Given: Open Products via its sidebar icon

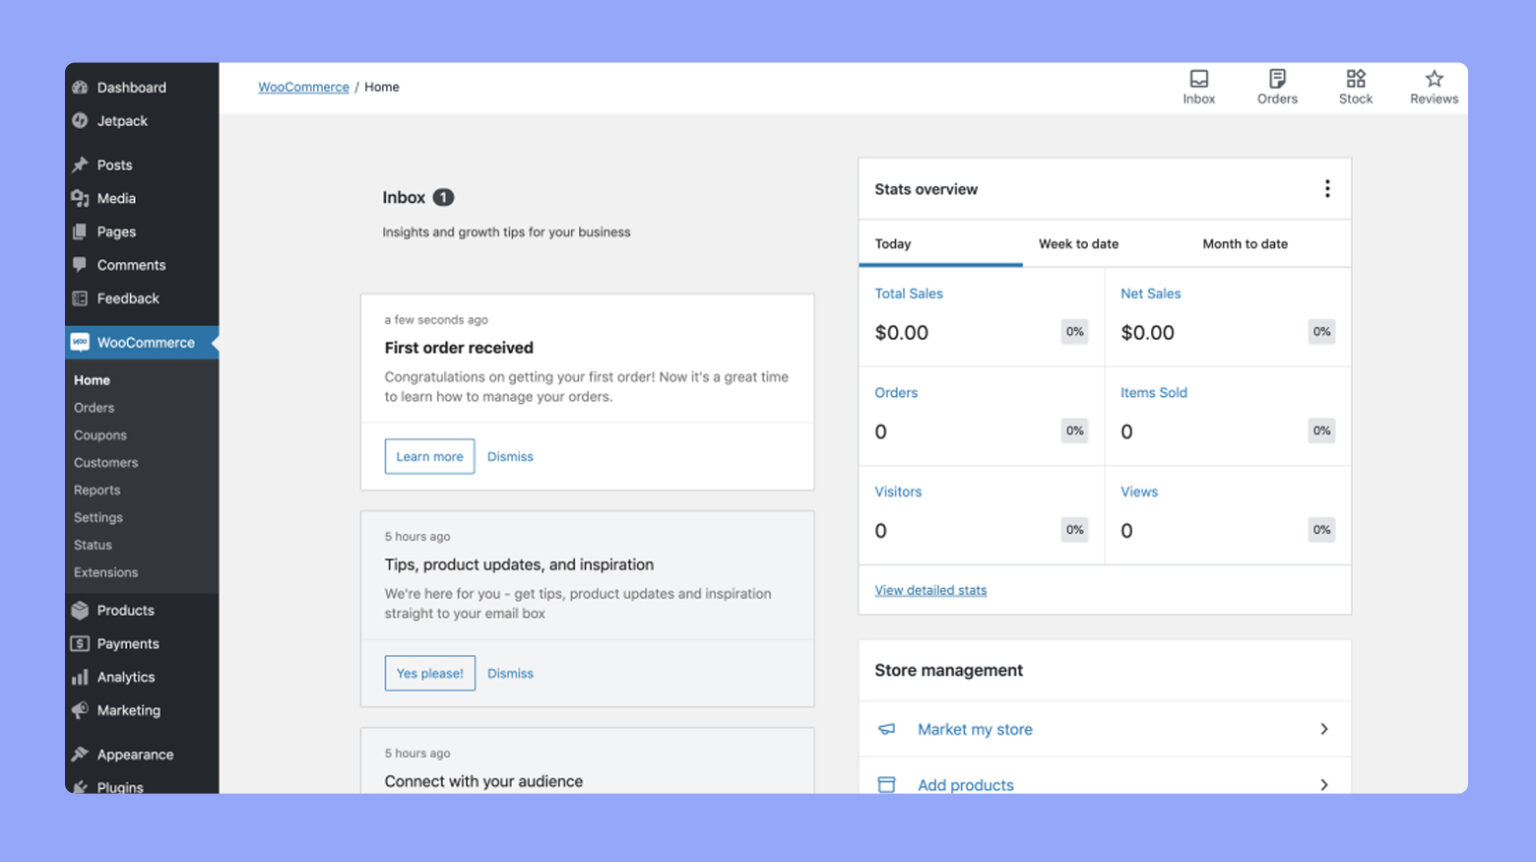Looking at the screenshot, I should (80, 610).
